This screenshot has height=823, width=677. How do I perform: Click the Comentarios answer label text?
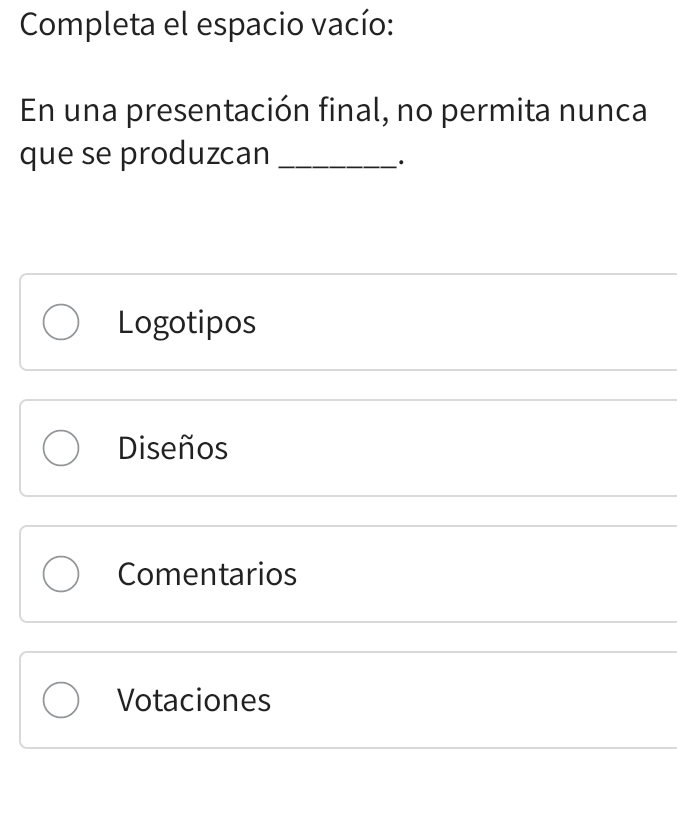click(207, 575)
